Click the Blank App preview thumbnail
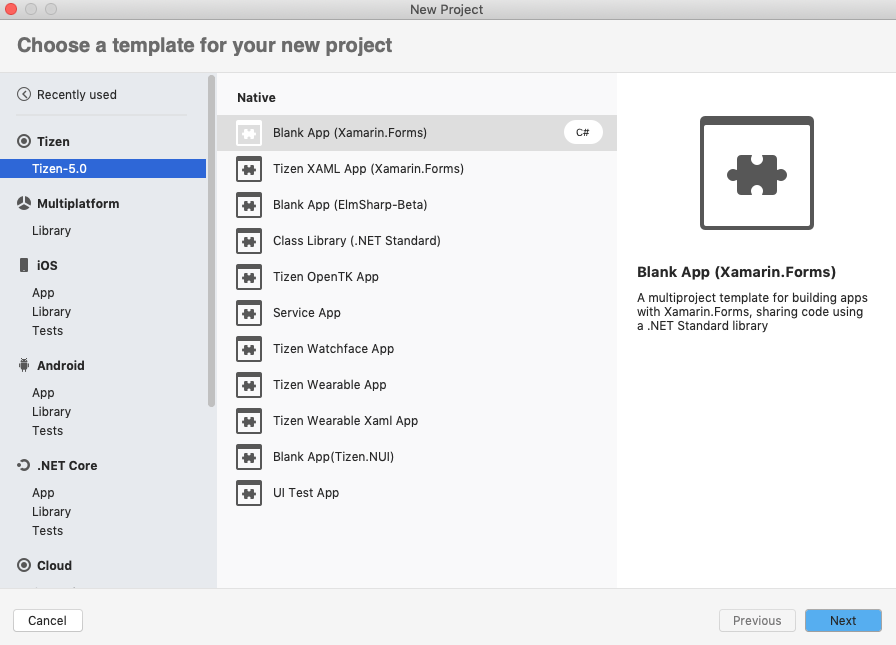This screenshot has height=645, width=896. tap(757, 175)
